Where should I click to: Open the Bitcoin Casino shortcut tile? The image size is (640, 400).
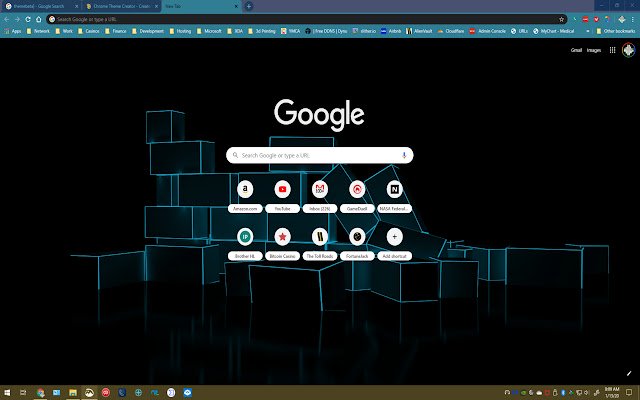tap(282, 244)
